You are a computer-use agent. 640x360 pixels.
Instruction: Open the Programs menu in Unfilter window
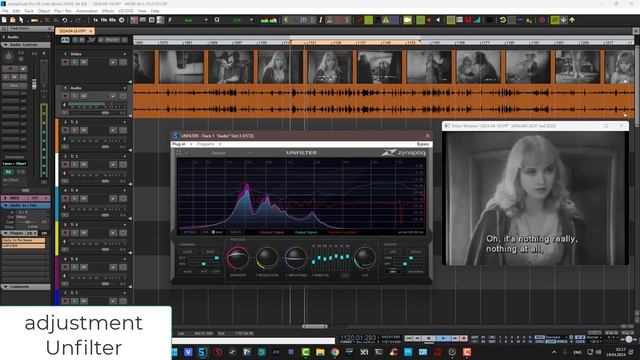coord(206,144)
